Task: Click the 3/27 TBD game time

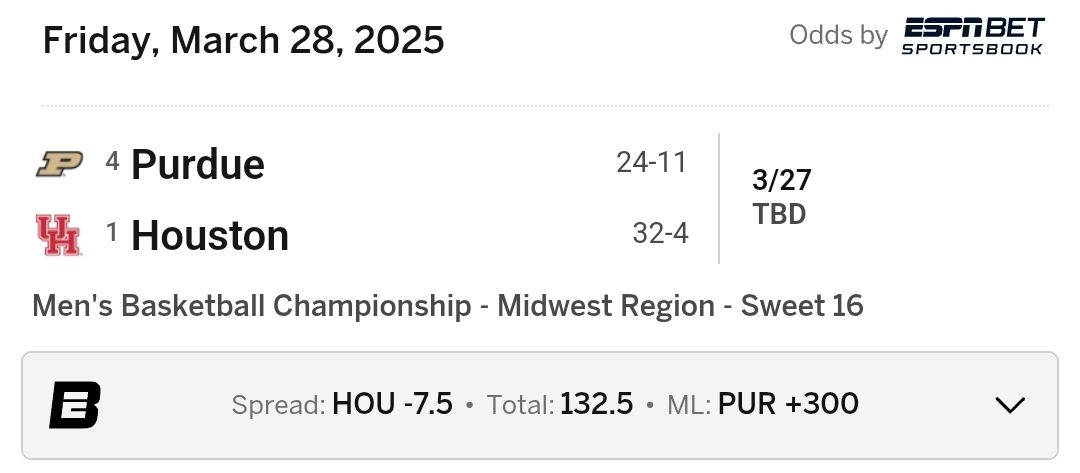Action: coord(781,197)
